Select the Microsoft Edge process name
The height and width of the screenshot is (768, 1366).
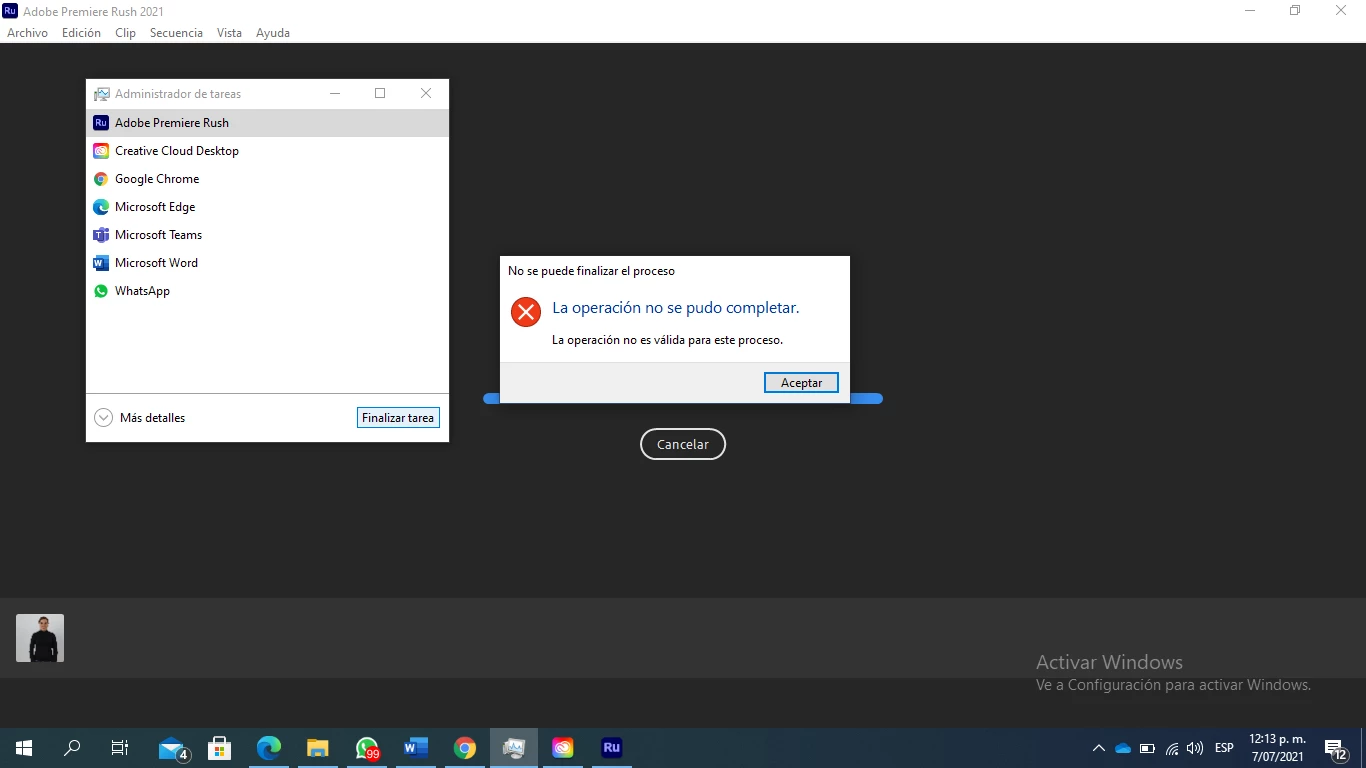(155, 207)
